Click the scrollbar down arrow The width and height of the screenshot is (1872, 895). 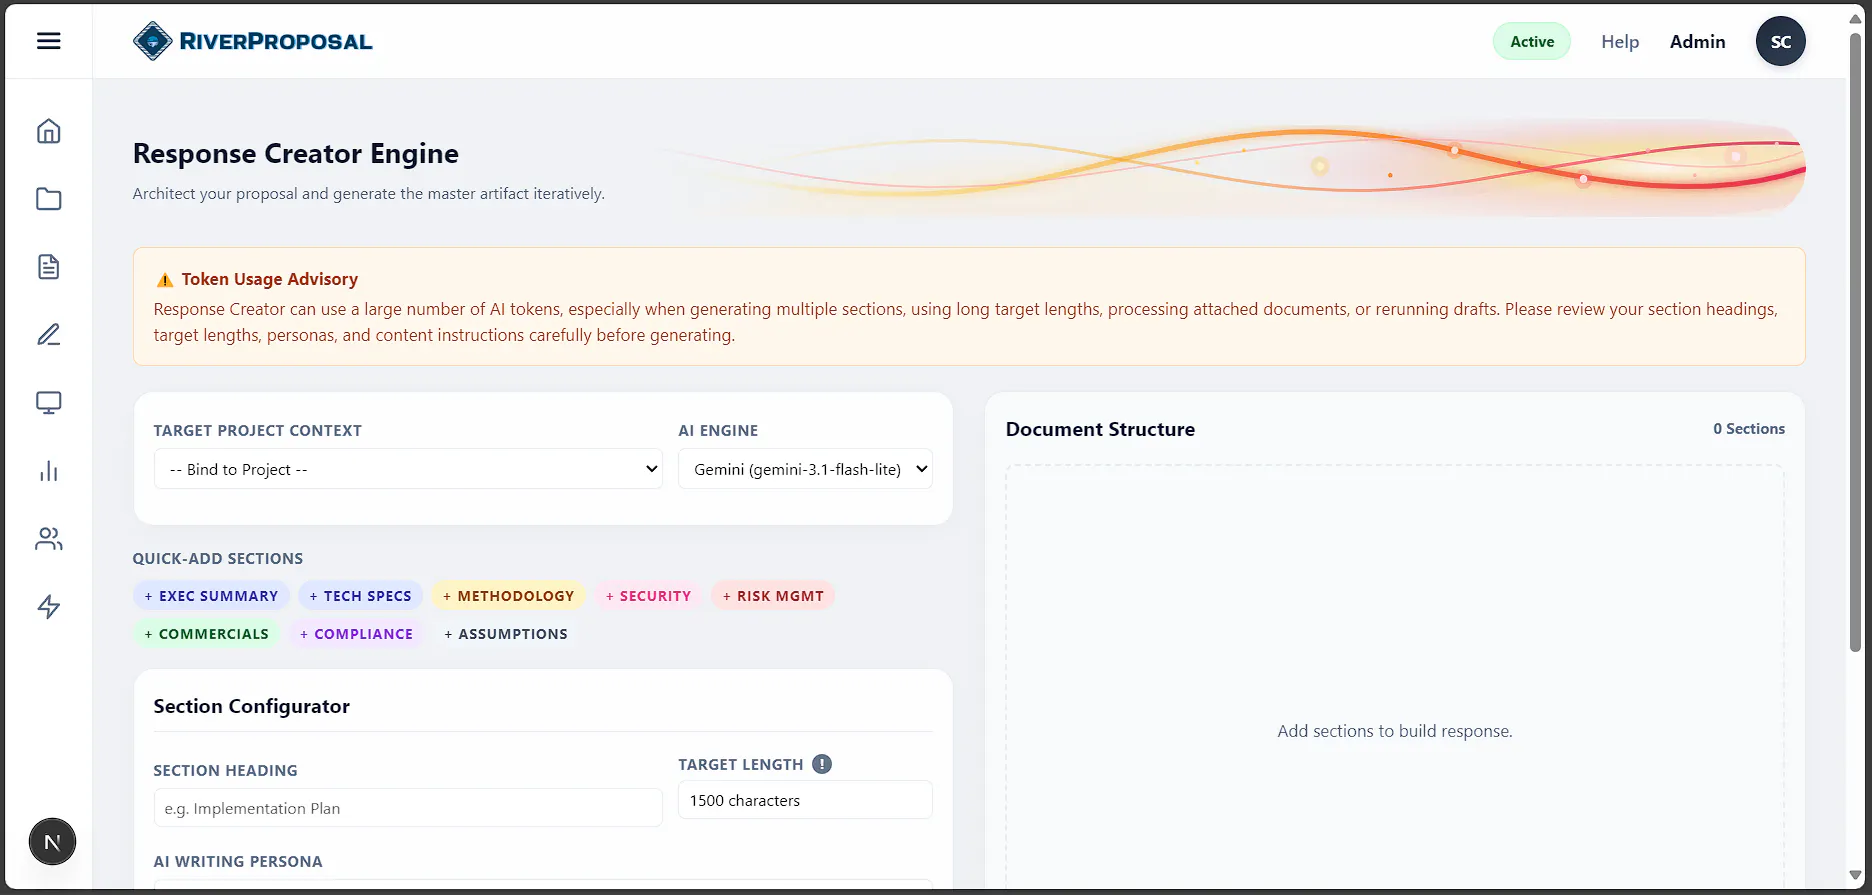[x=1856, y=875]
